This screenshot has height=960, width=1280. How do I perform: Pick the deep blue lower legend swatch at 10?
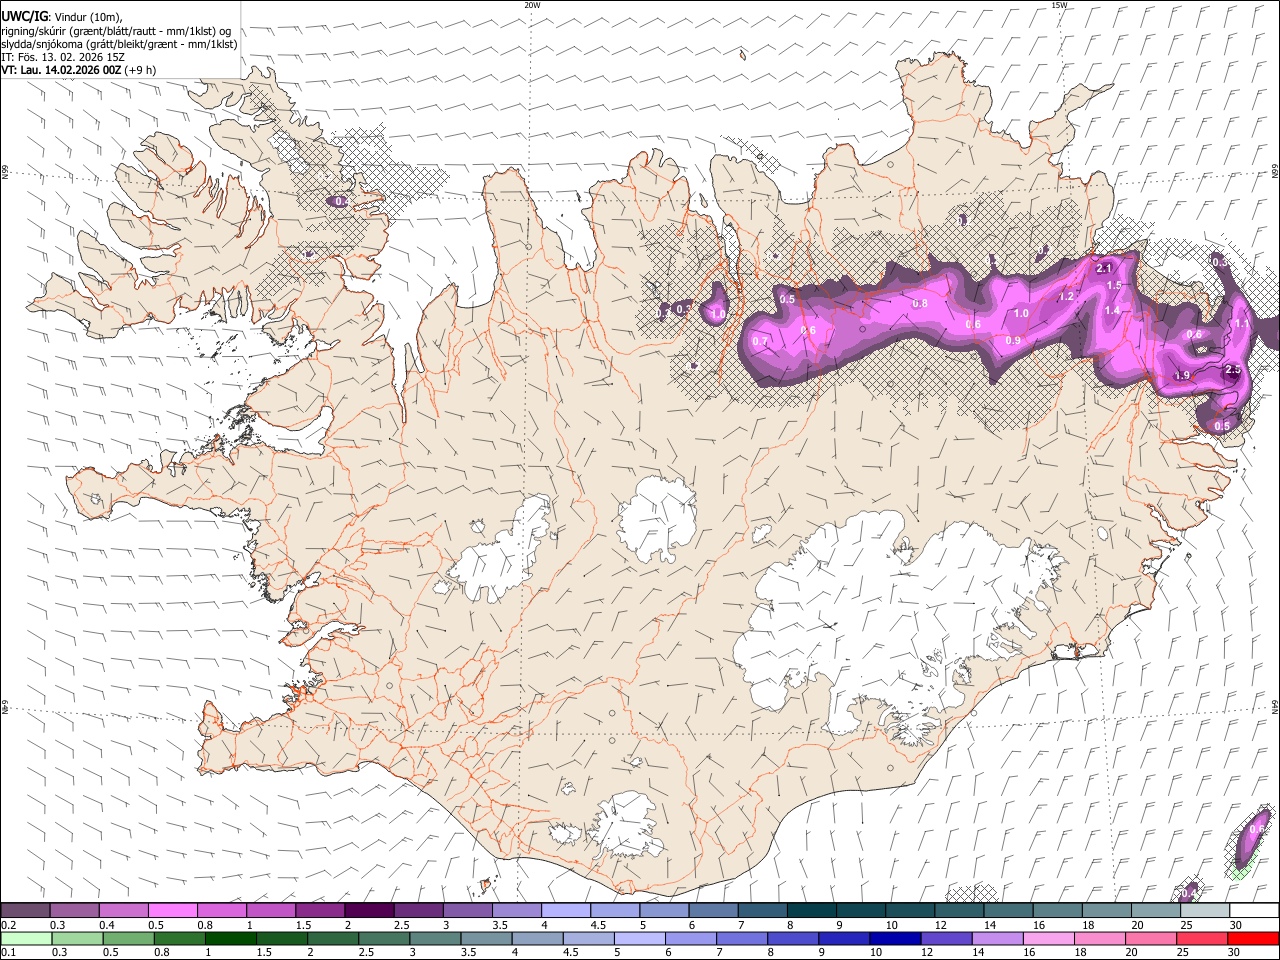[x=896, y=938]
